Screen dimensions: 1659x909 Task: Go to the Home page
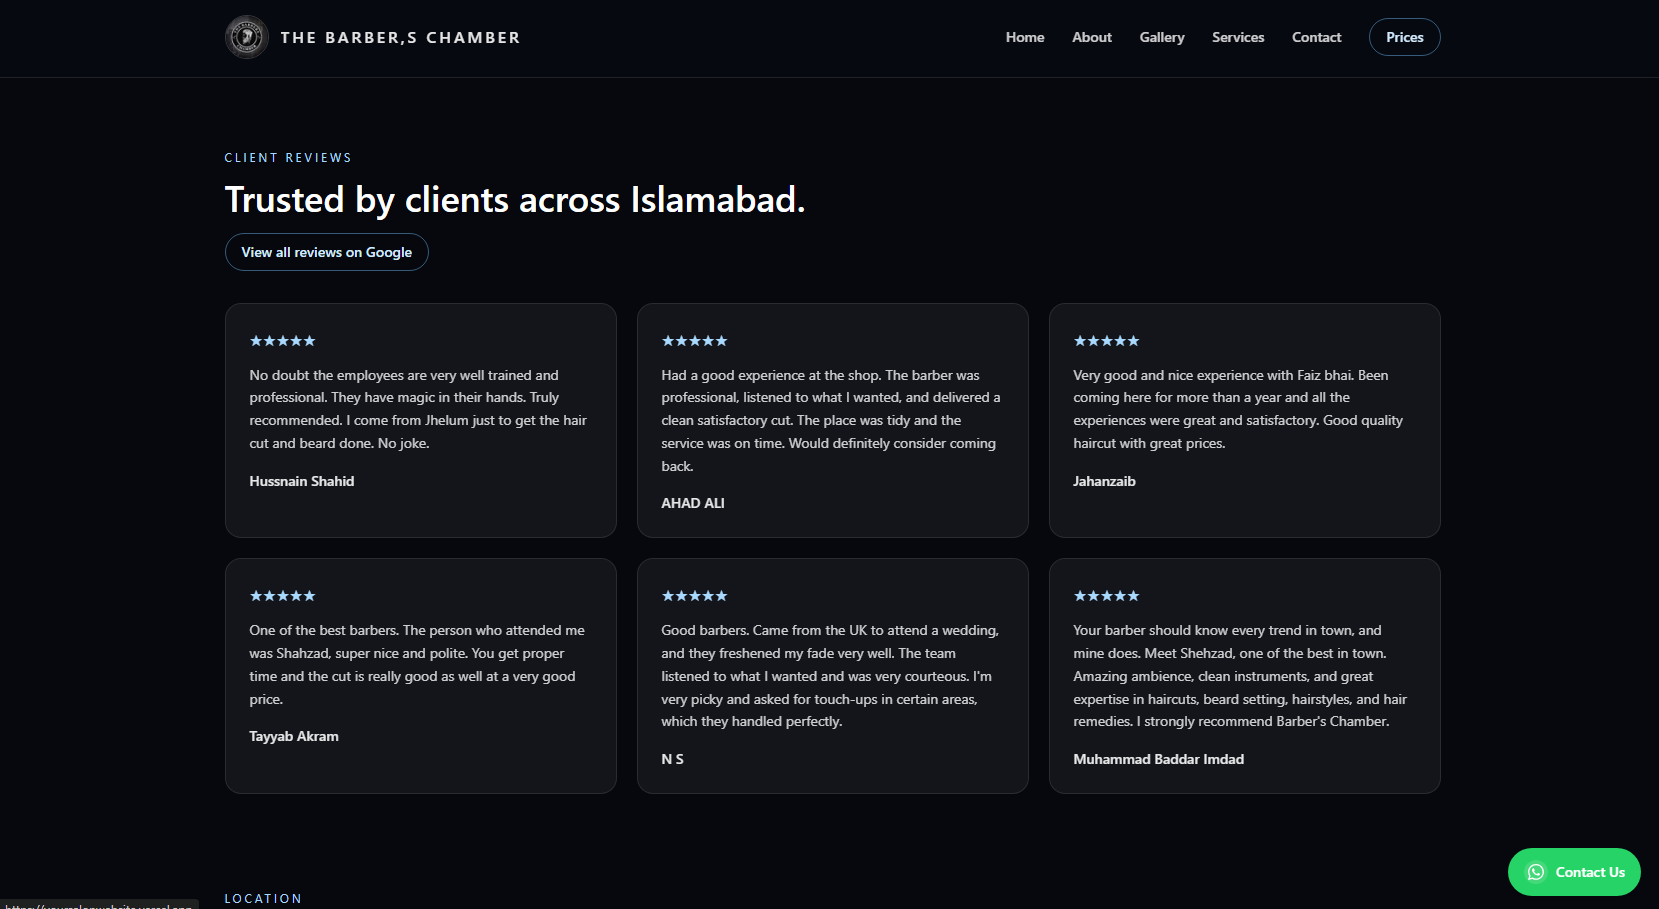coord(1024,37)
